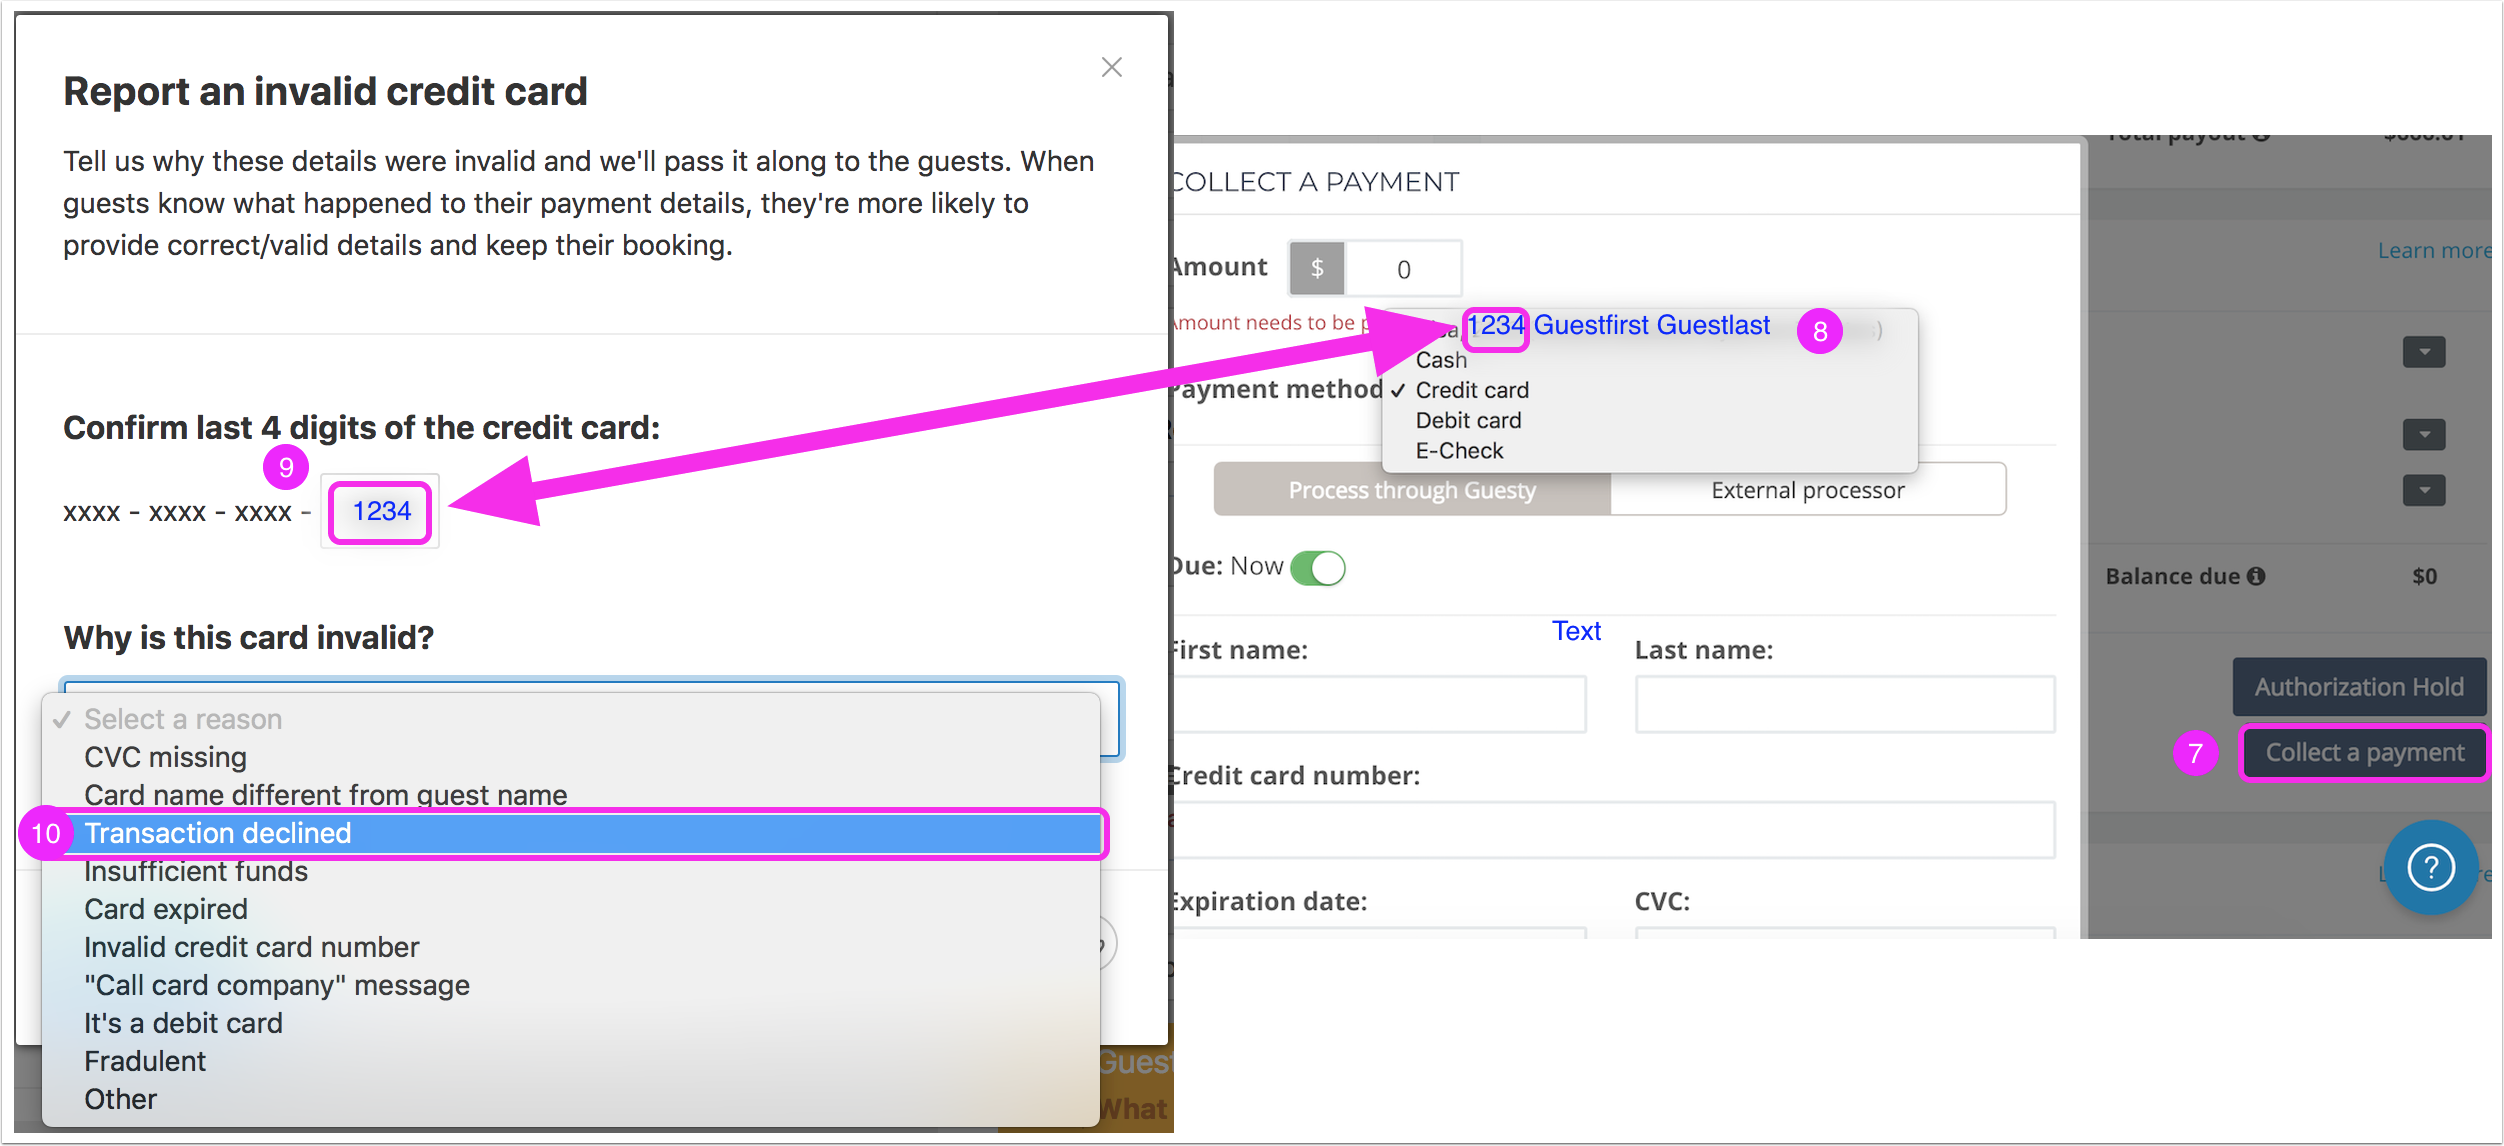
Task: Click the Amount input field
Action: 1404,269
